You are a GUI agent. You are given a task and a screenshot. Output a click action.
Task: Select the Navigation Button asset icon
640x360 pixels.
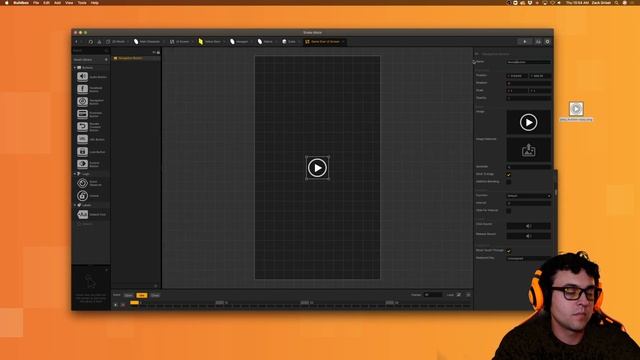tap(82, 101)
